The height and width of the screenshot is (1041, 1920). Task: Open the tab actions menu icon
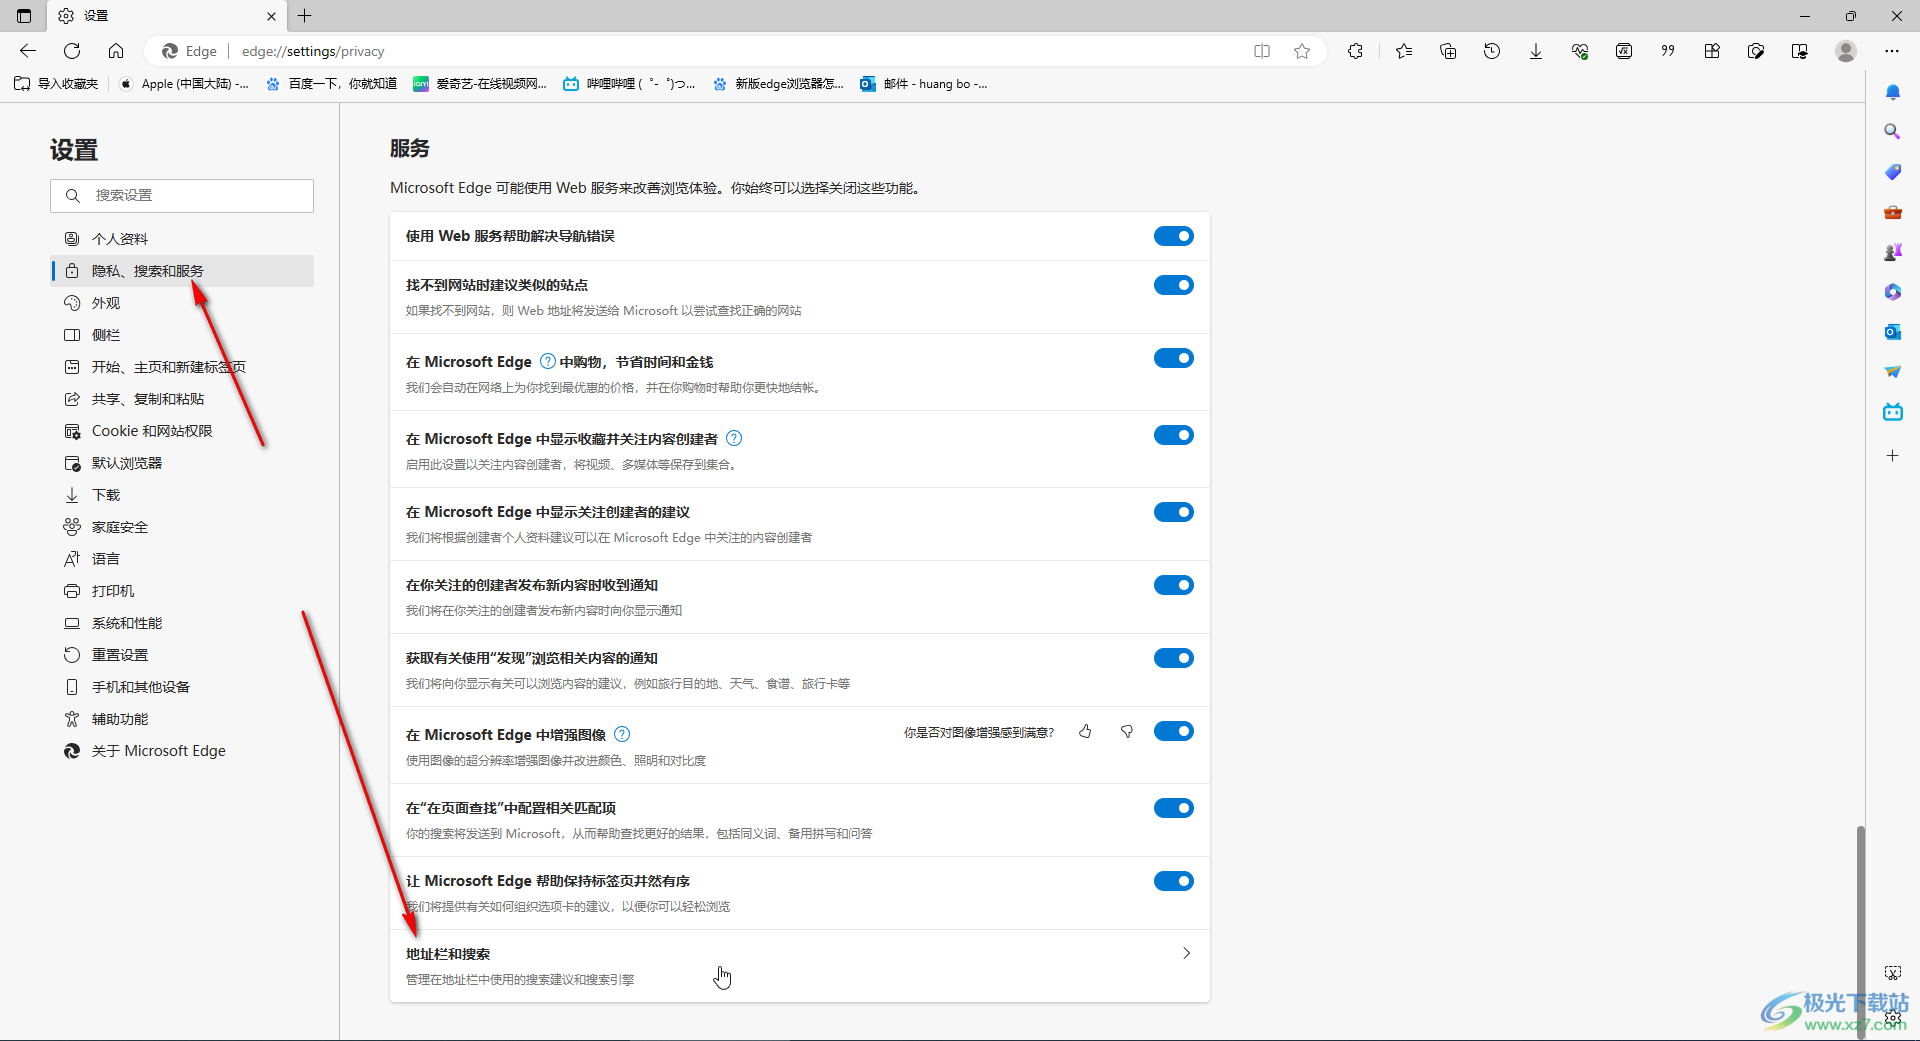24,16
